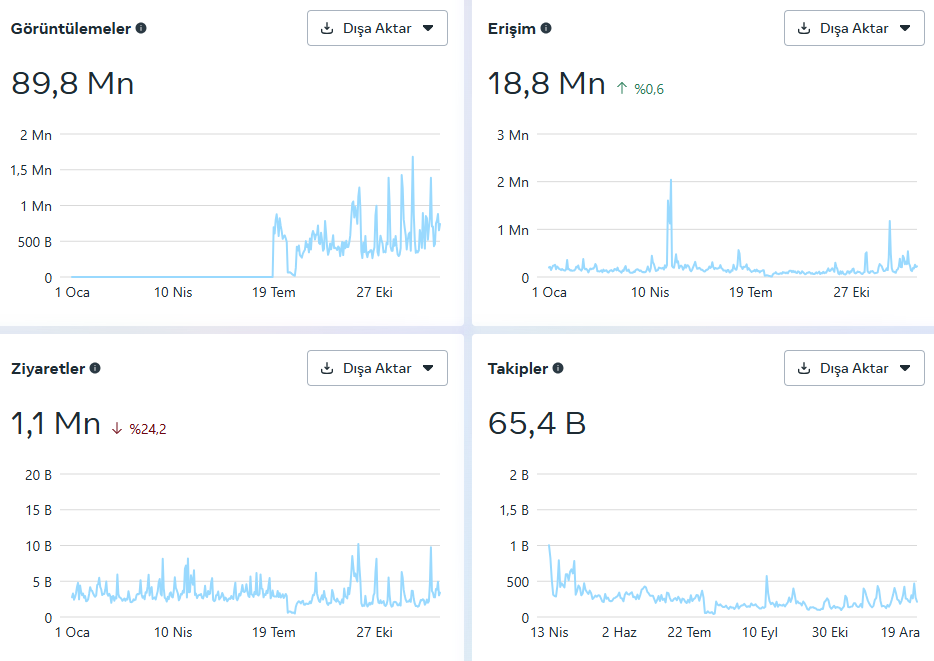Click the red %24,2 decrease indicator
Image resolution: width=934 pixels, height=661 pixels.
[148, 429]
